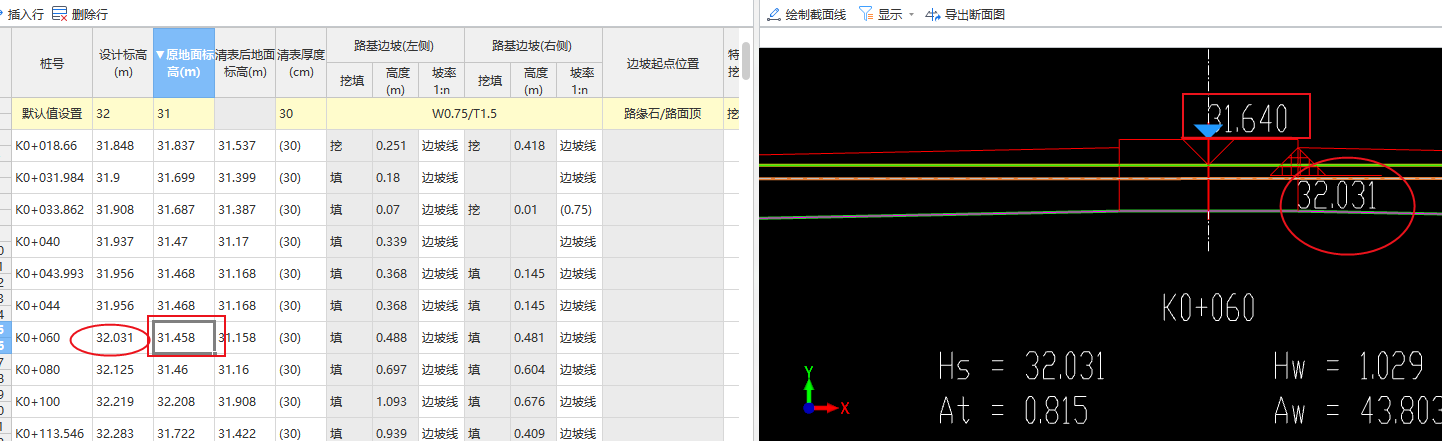Click the 路基边坡(左侧) header
Screen dimensions: 1442x441
pyautogui.click(x=395, y=46)
